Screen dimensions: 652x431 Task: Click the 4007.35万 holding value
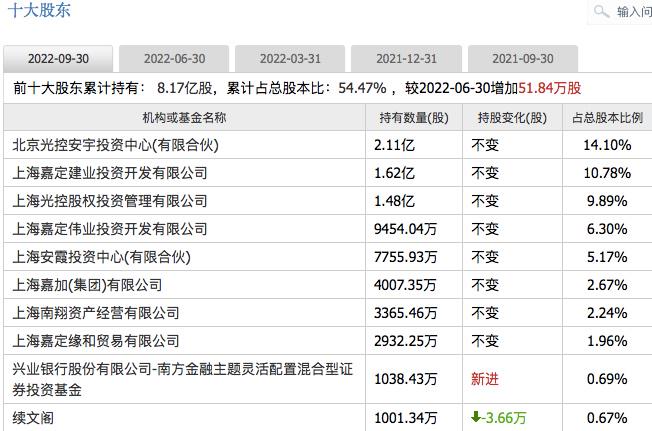(x=405, y=285)
